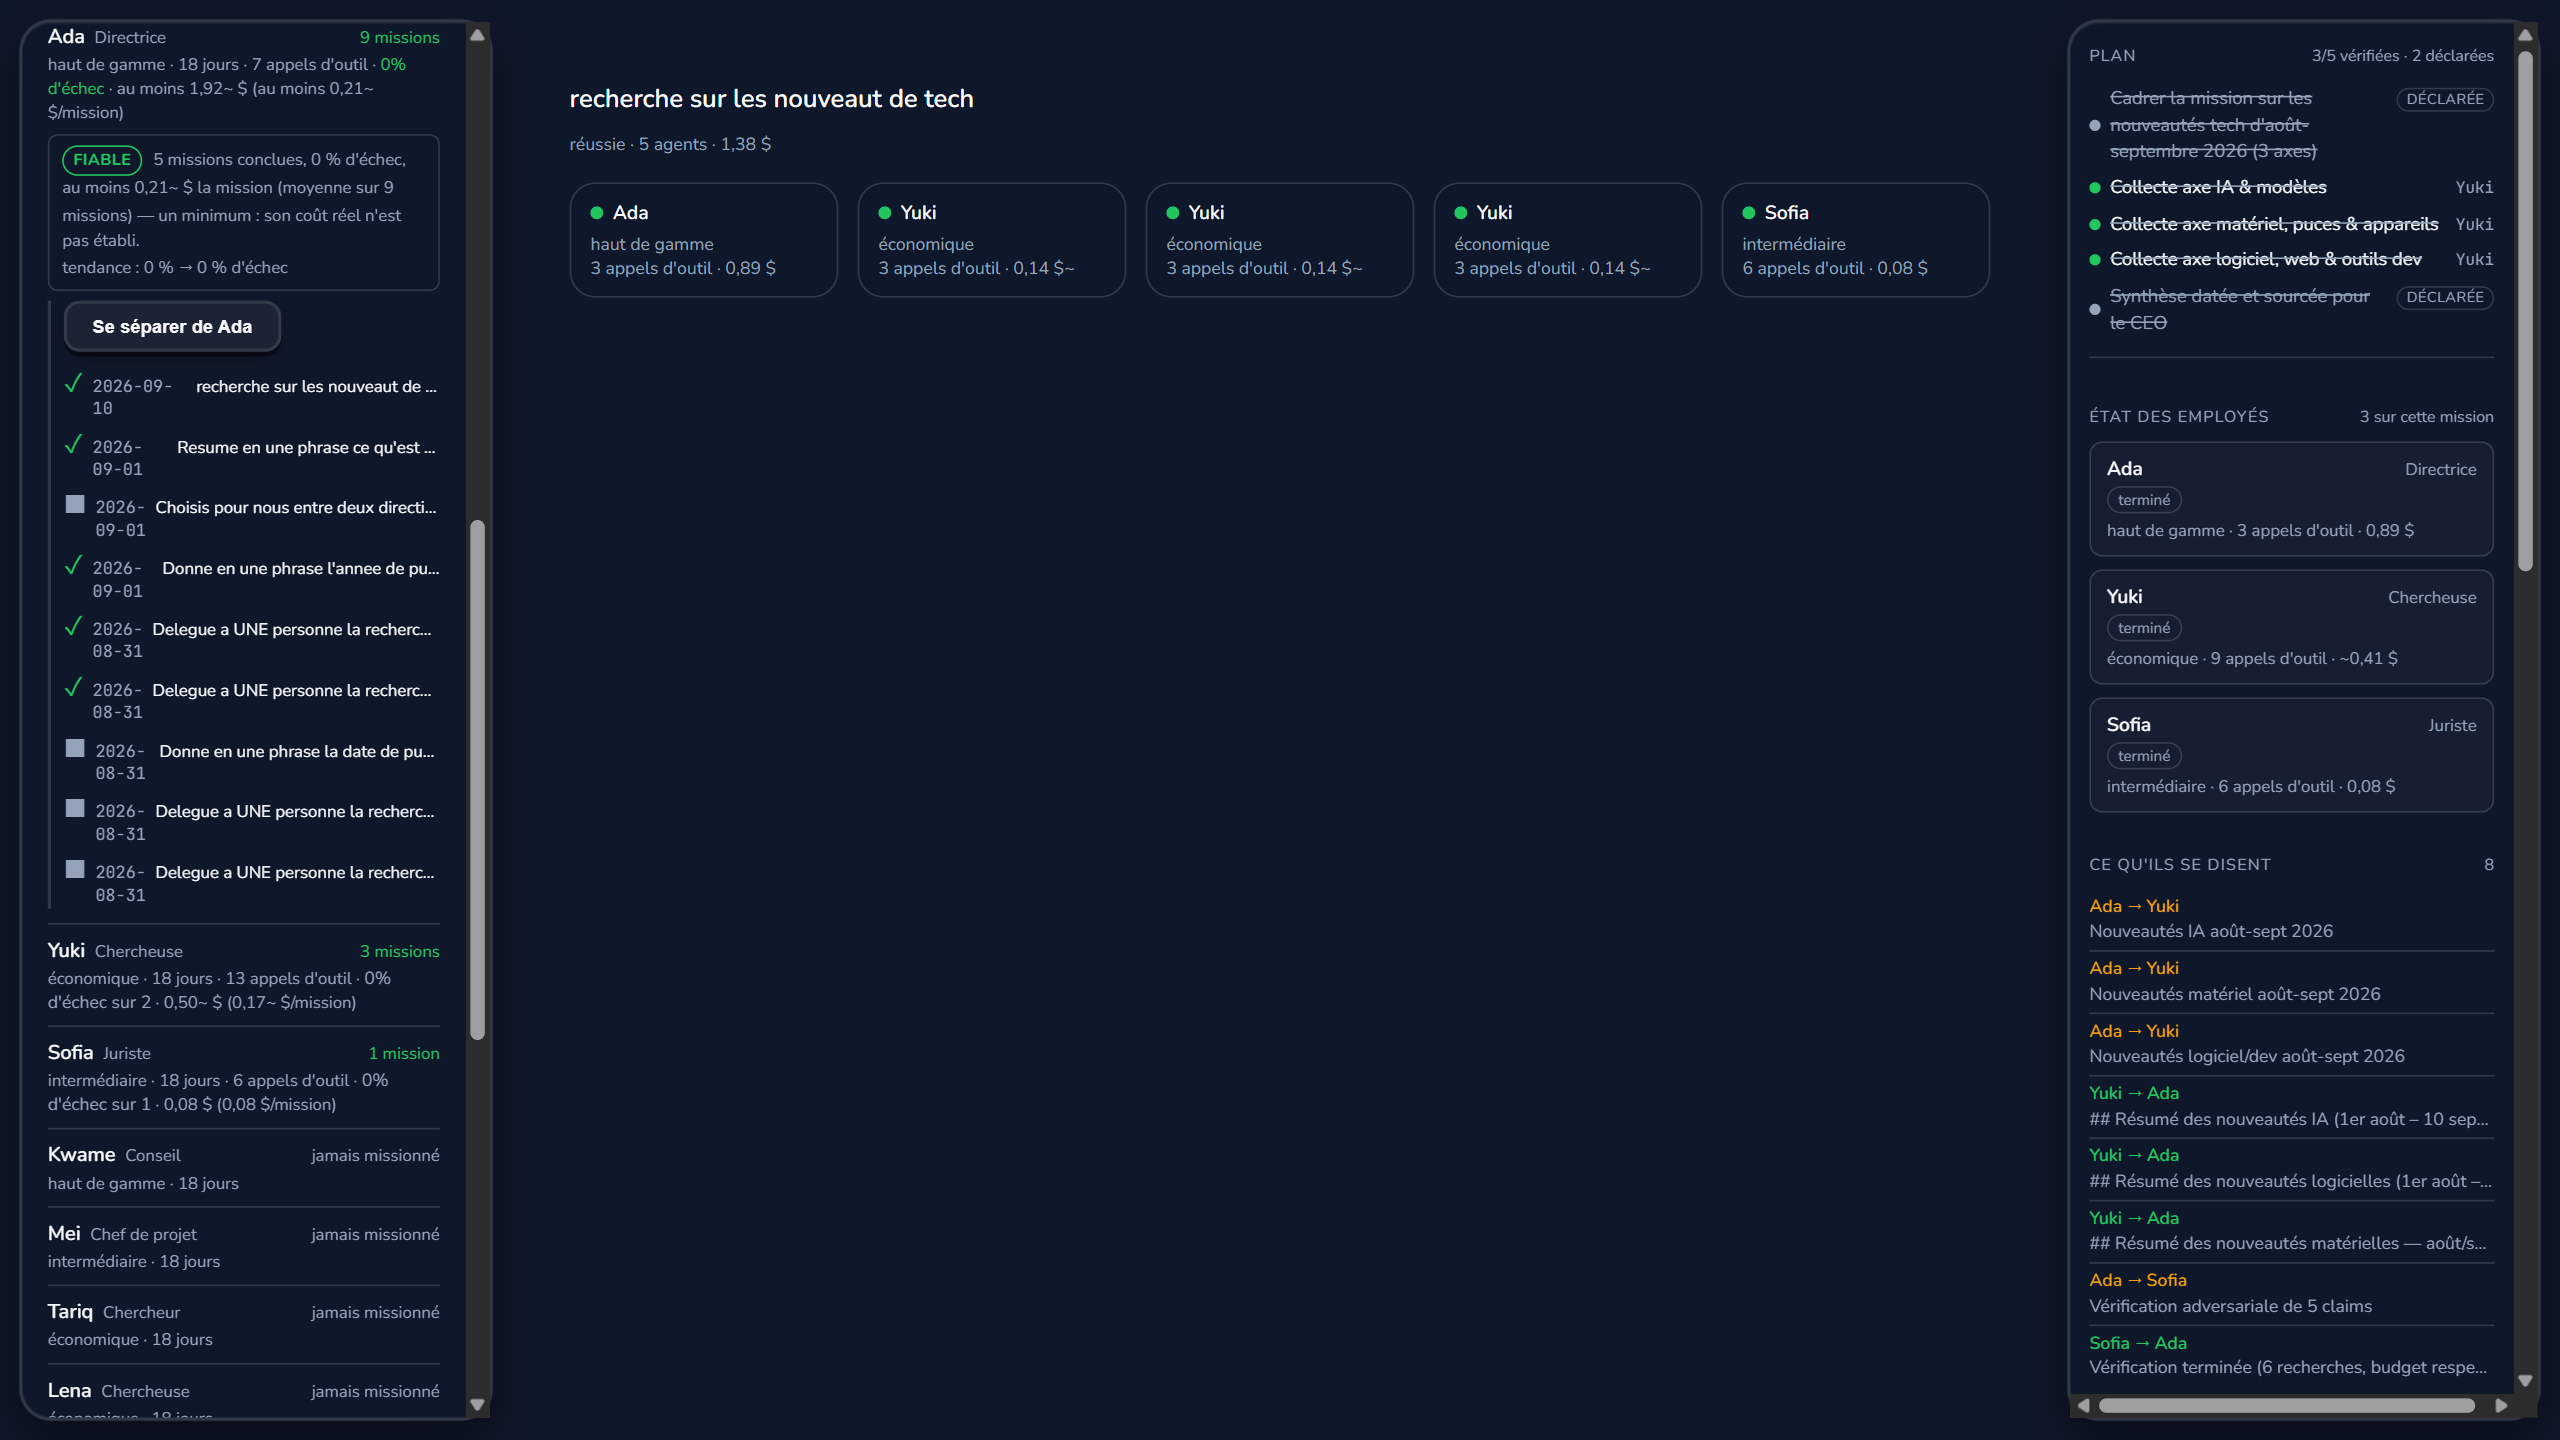Click the DÉCLARÉE badge on 'Synthèse datée'
Viewport: 2560px width, 1440px height.
pos(2445,297)
